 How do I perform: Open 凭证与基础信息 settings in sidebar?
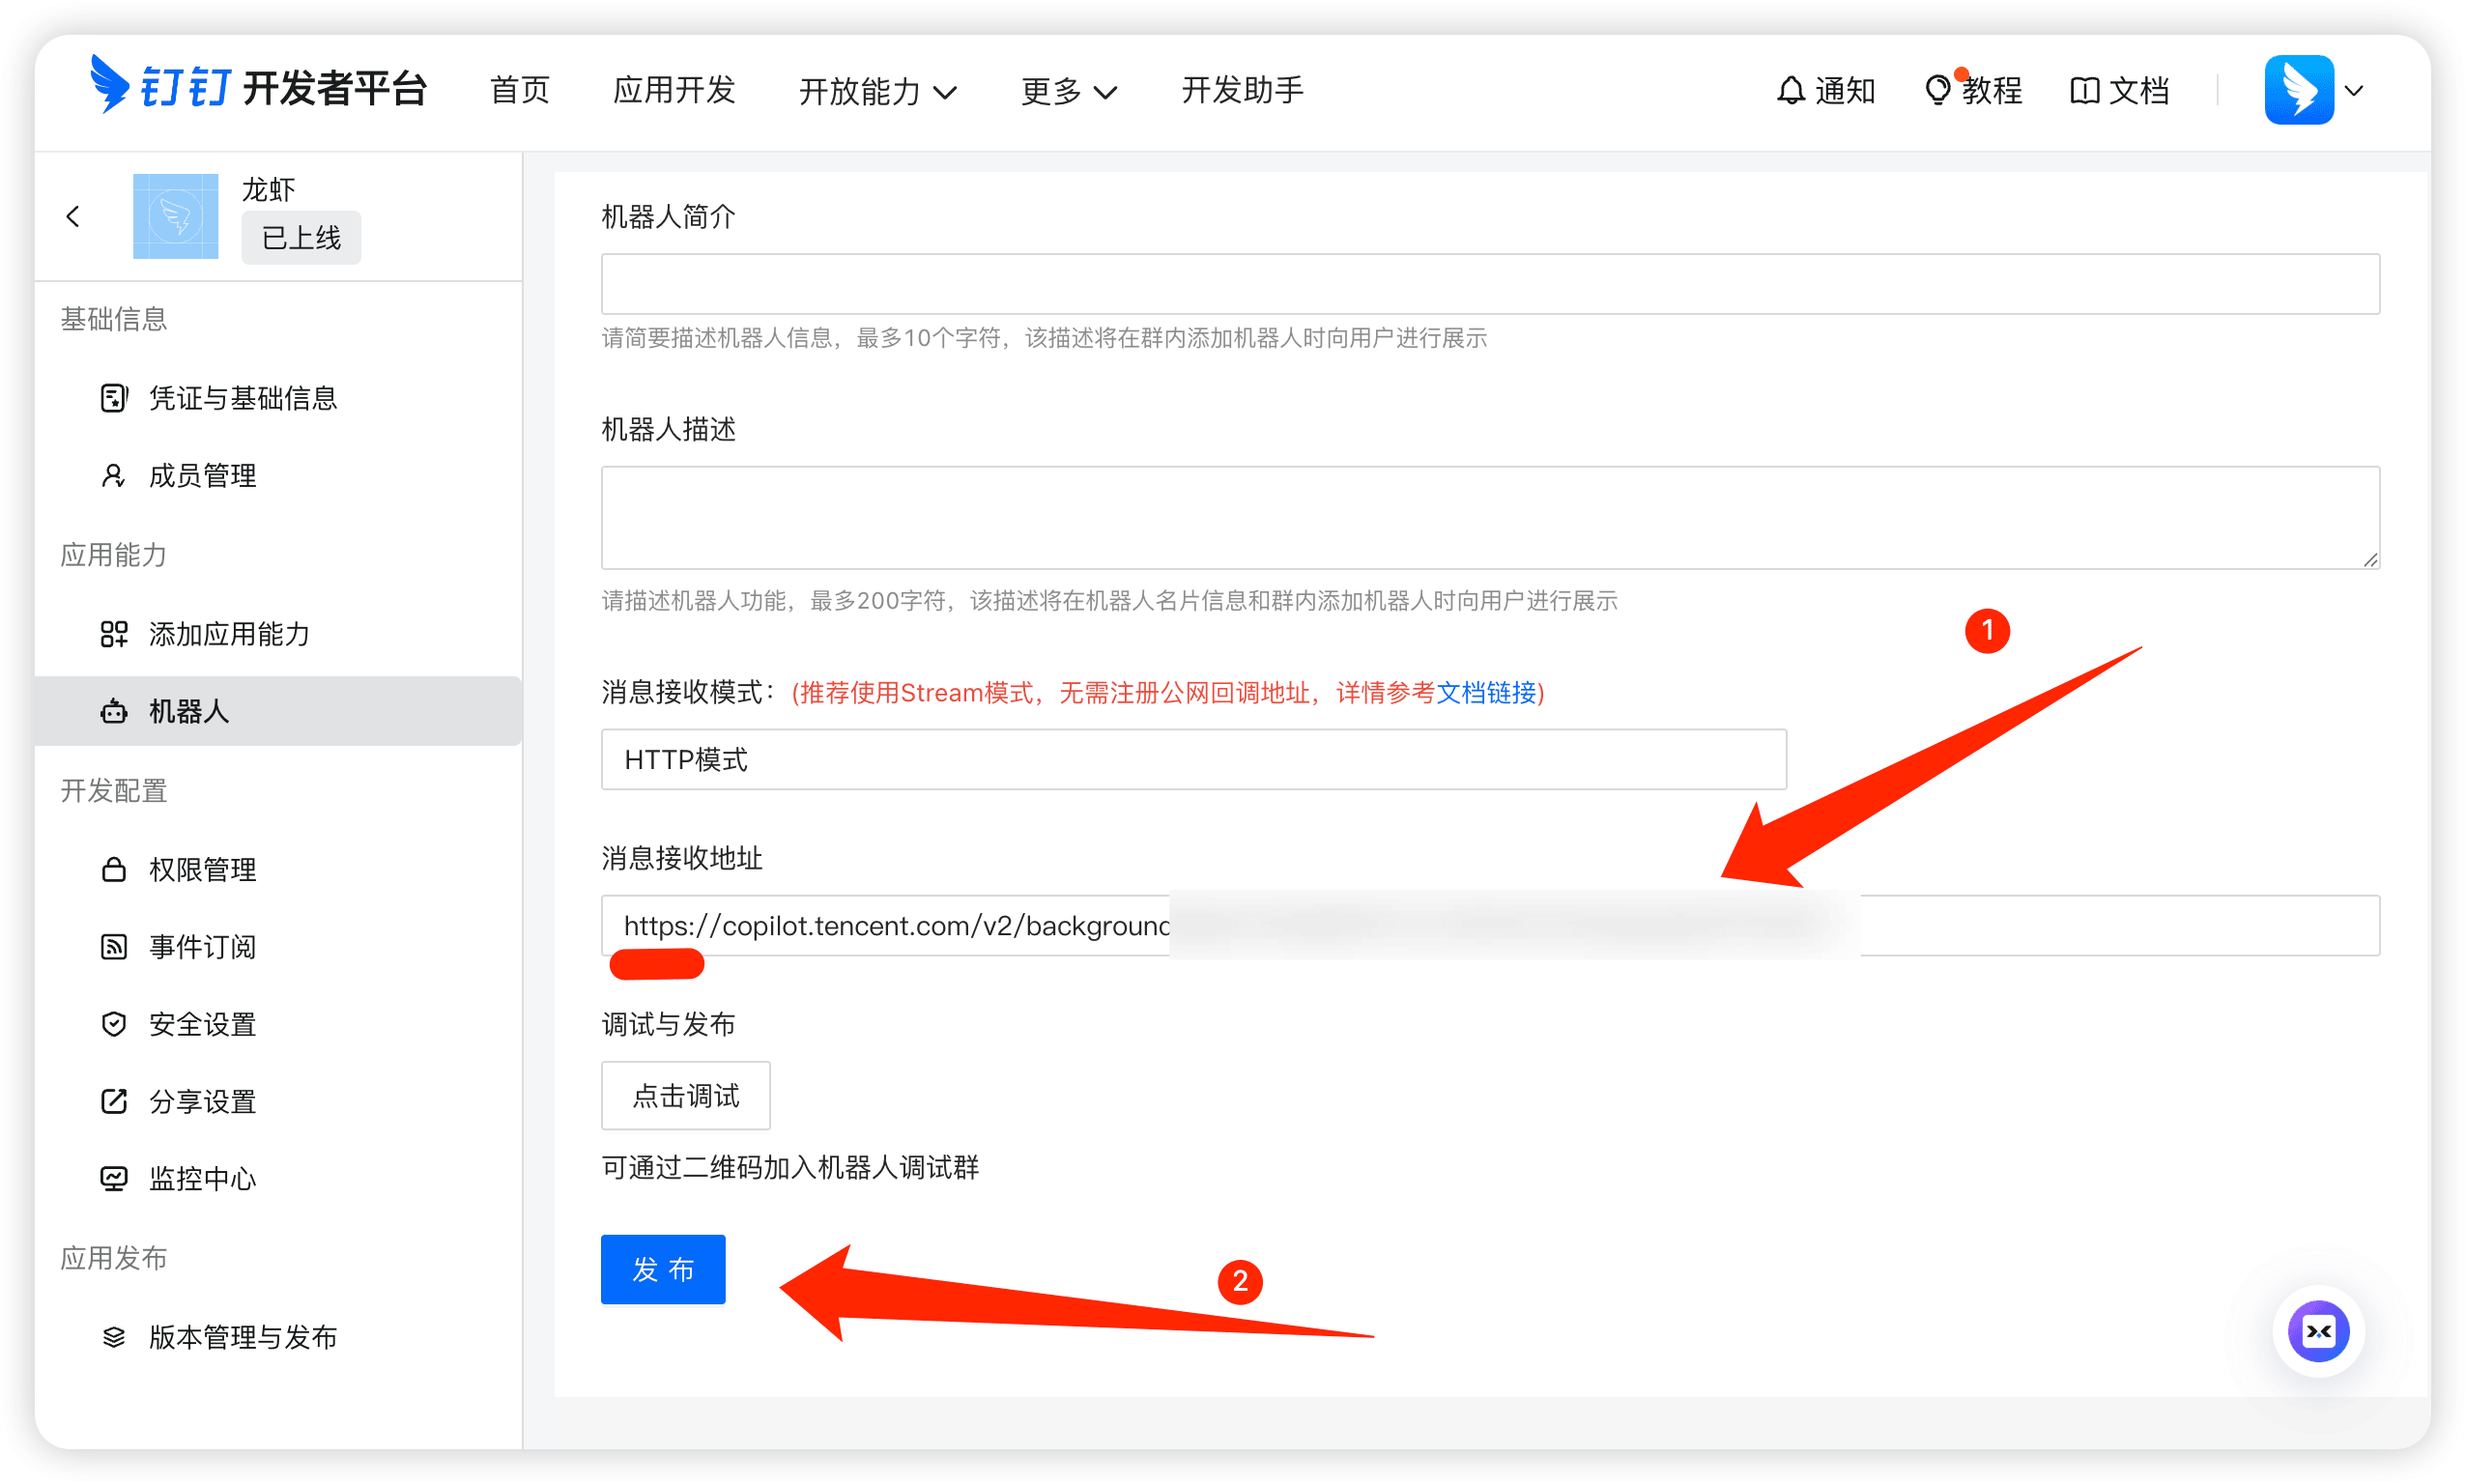tap(243, 397)
